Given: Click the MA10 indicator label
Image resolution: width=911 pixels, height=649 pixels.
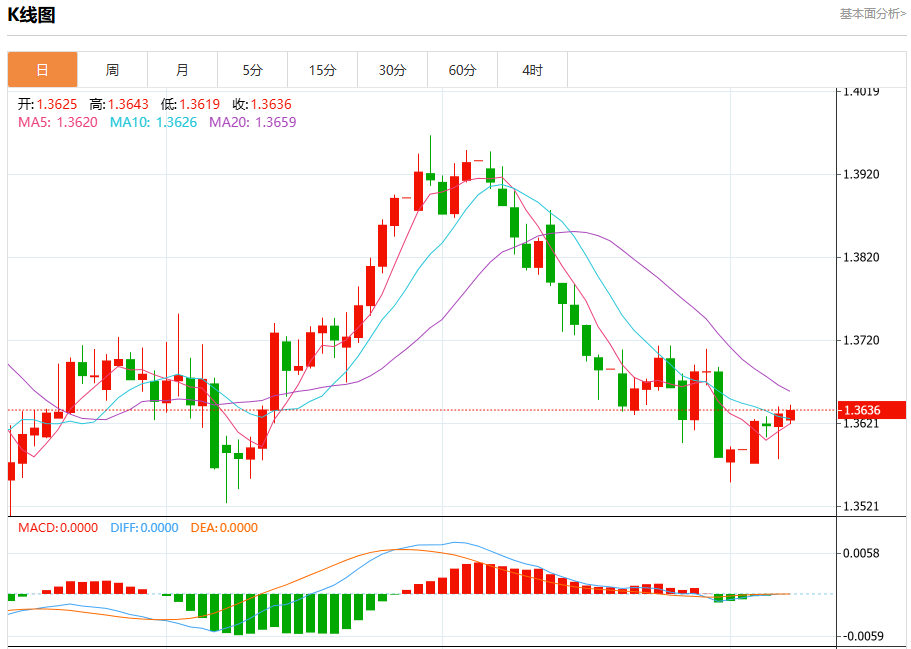Looking at the screenshot, I should click(153, 122).
